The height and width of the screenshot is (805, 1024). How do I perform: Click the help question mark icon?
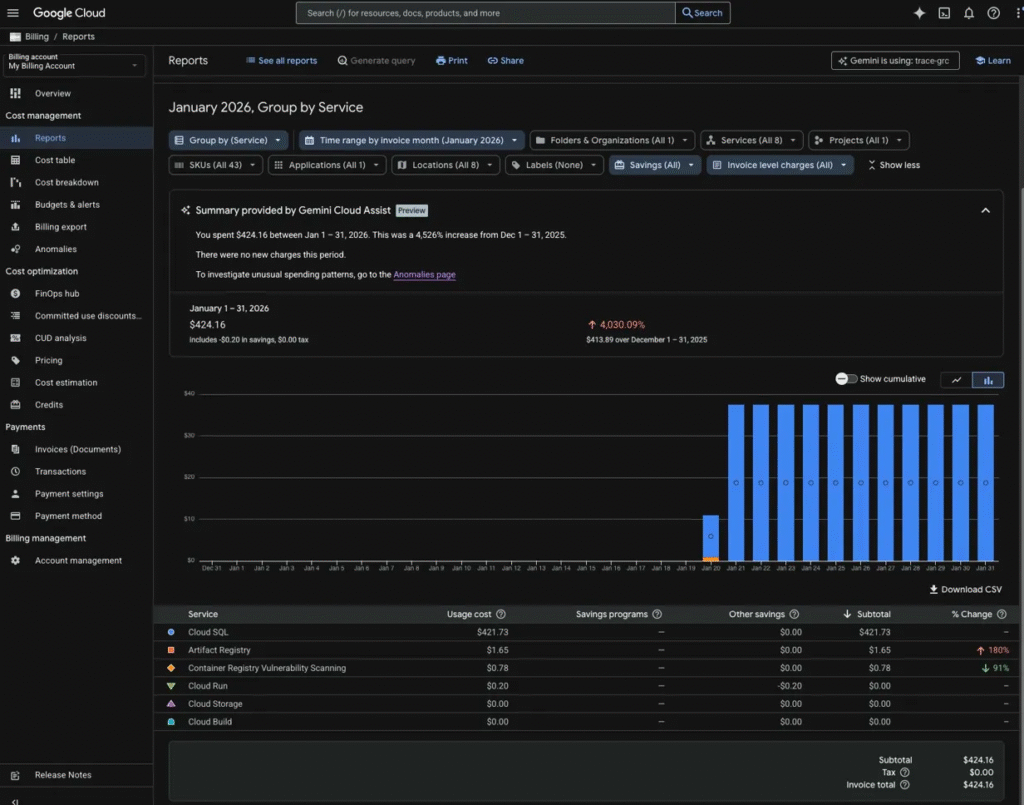[993, 13]
